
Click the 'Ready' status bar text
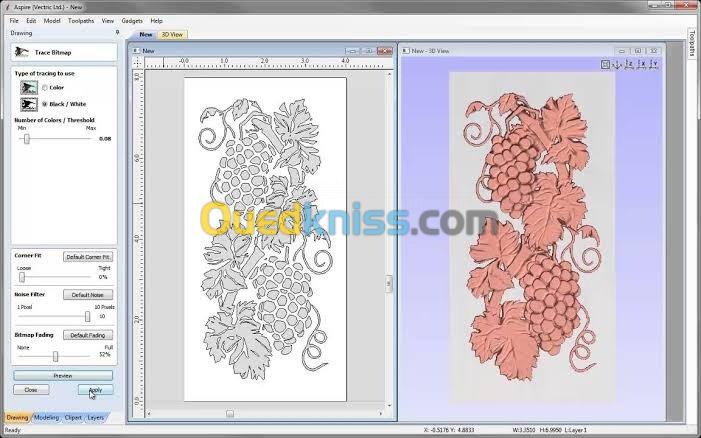(13, 430)
